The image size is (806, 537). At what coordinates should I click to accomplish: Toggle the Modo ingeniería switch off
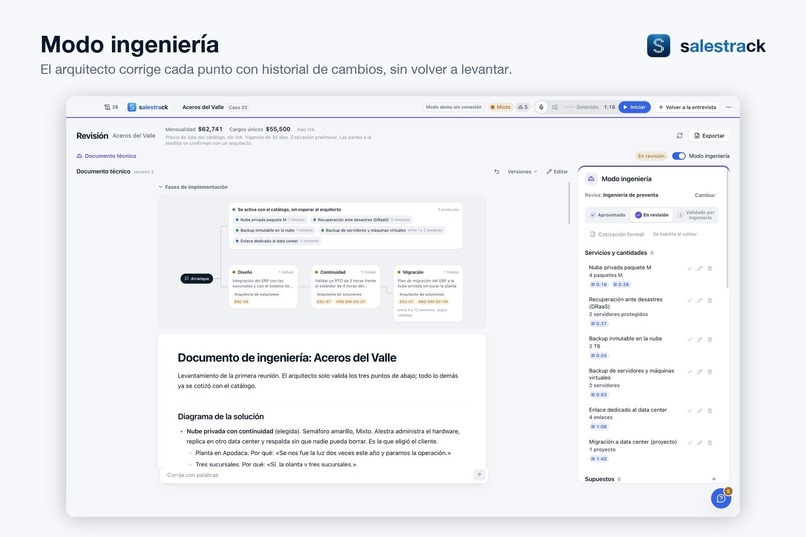point(679,156)
